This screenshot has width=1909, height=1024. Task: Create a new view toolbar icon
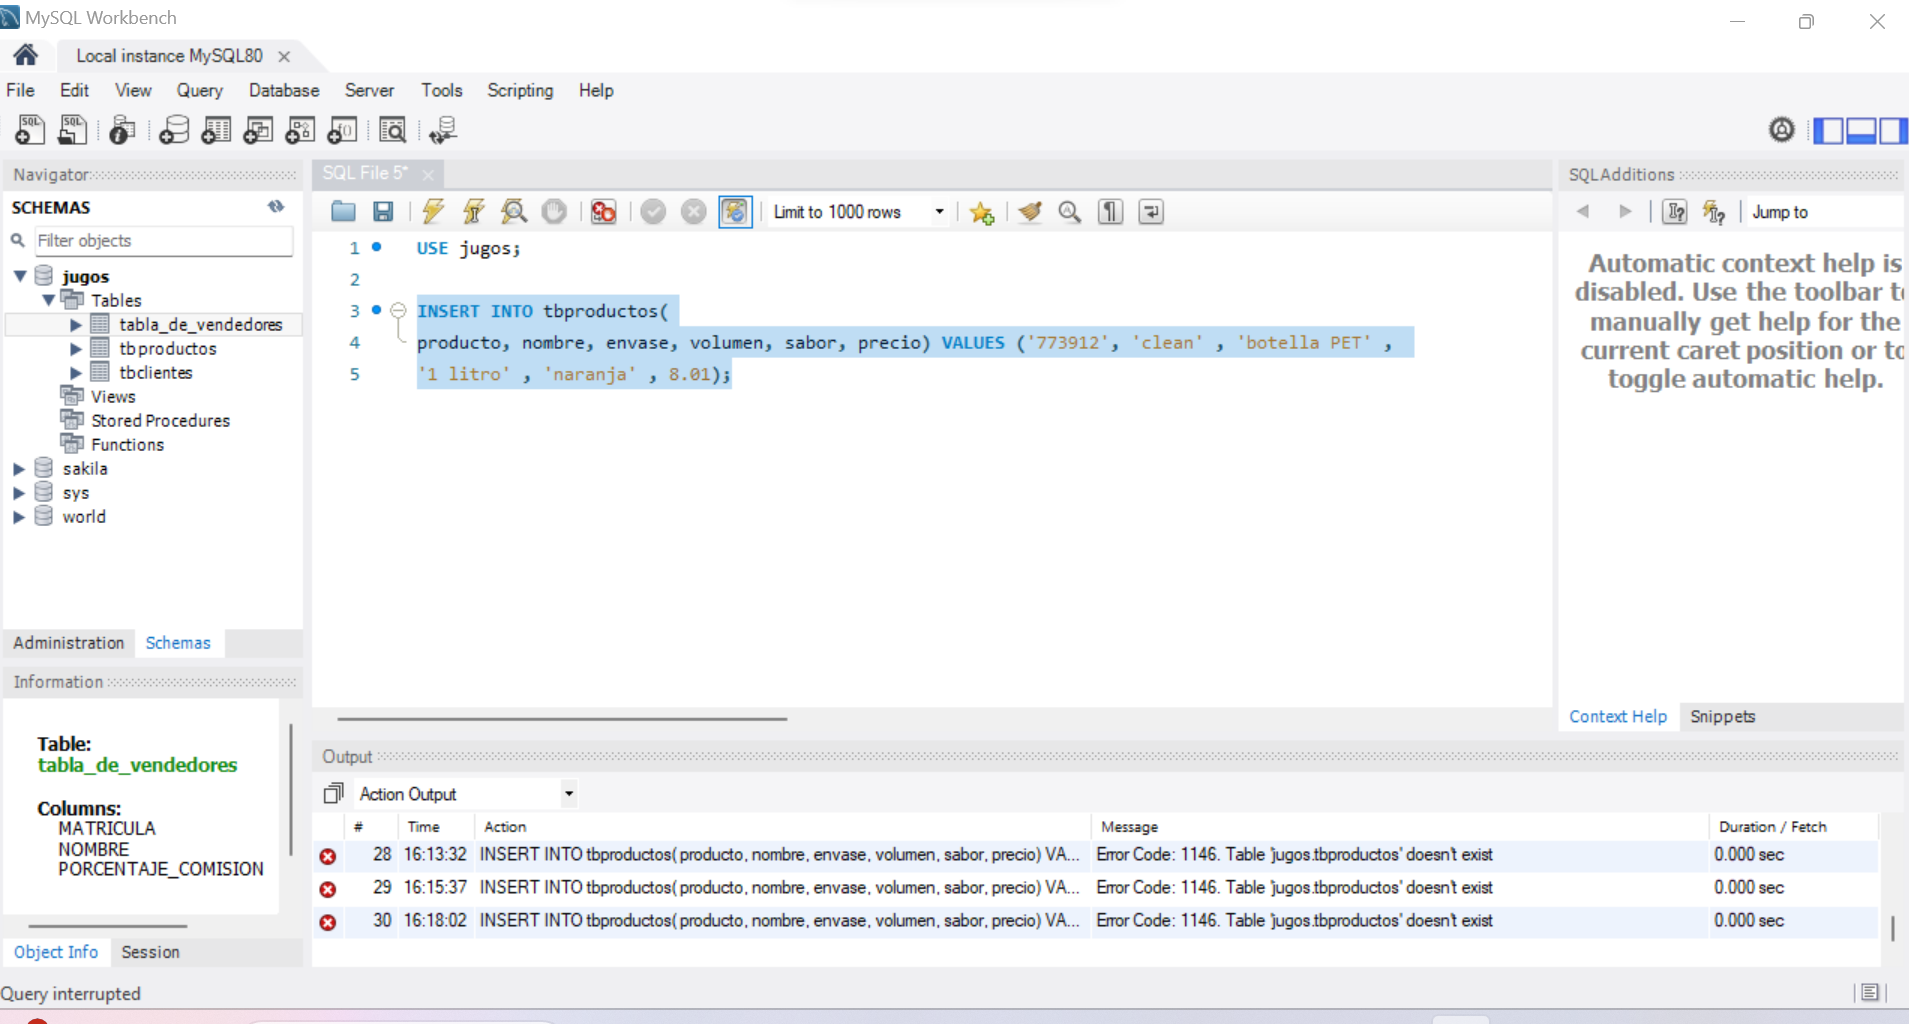tap(258, 130)
